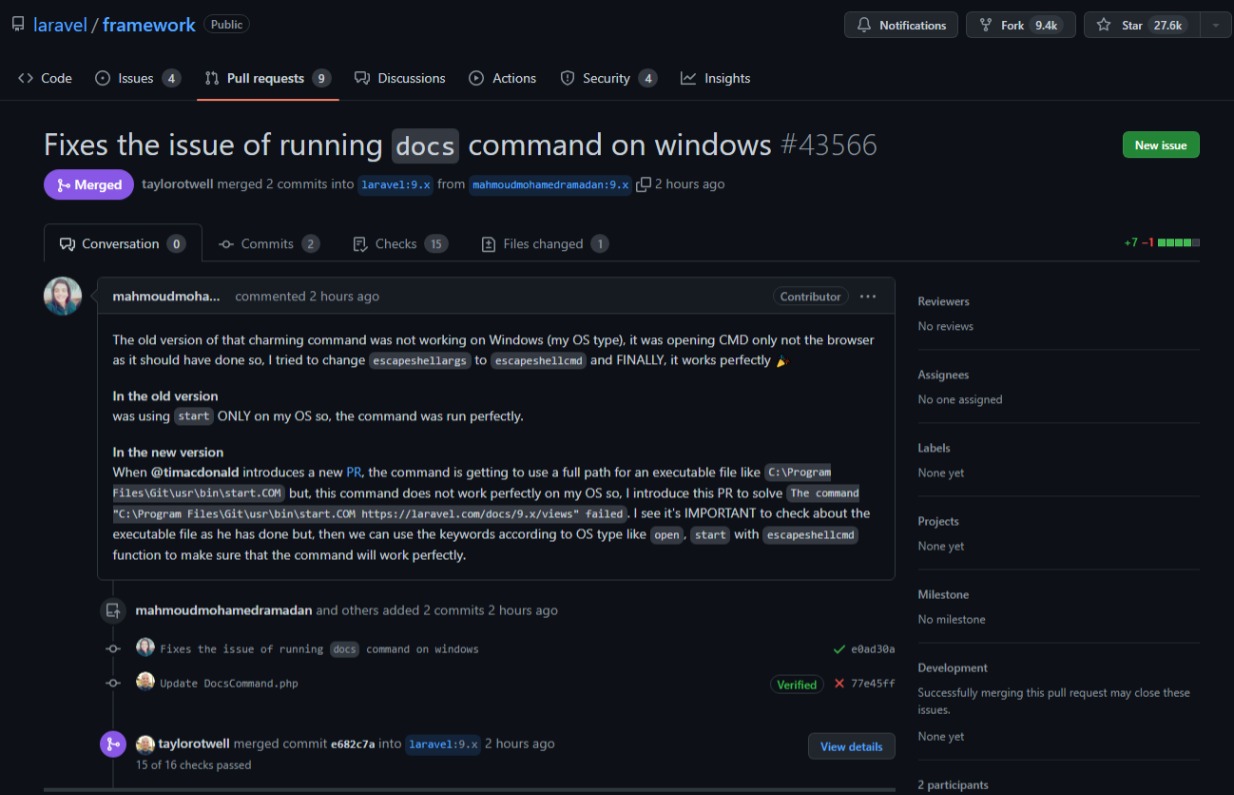Image resolution: width=1234 pixels, height=795 pixels.
Task: Open the Security tab
Action: [x=608, y=78]
